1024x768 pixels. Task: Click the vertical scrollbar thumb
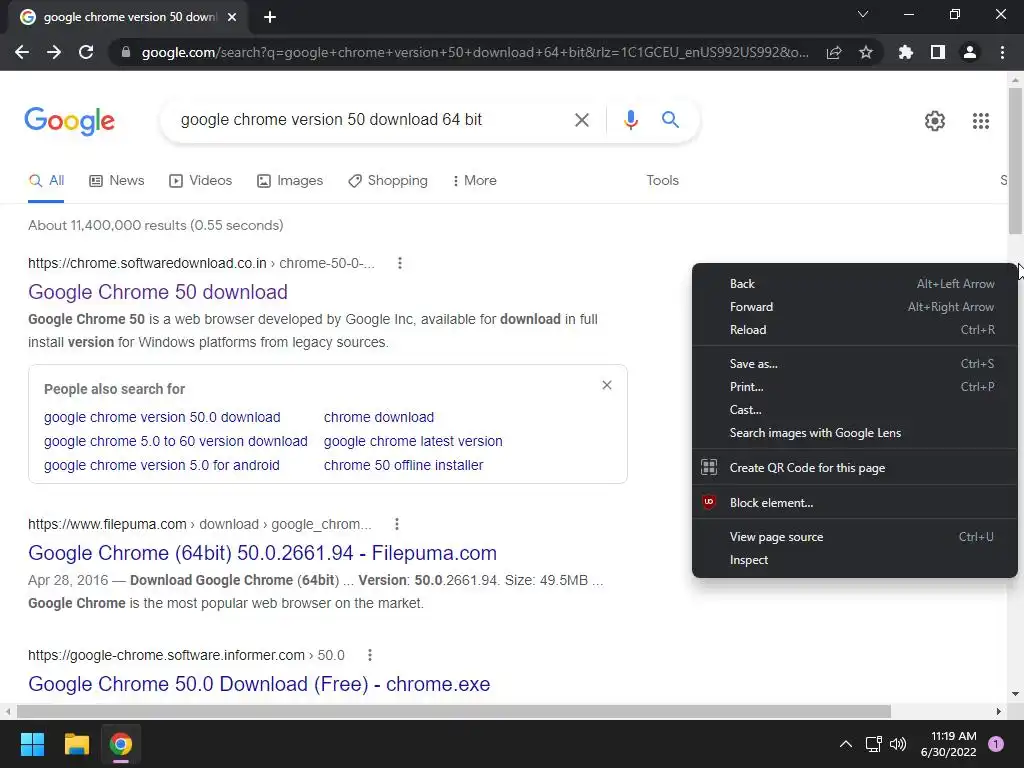(1015, 161)
